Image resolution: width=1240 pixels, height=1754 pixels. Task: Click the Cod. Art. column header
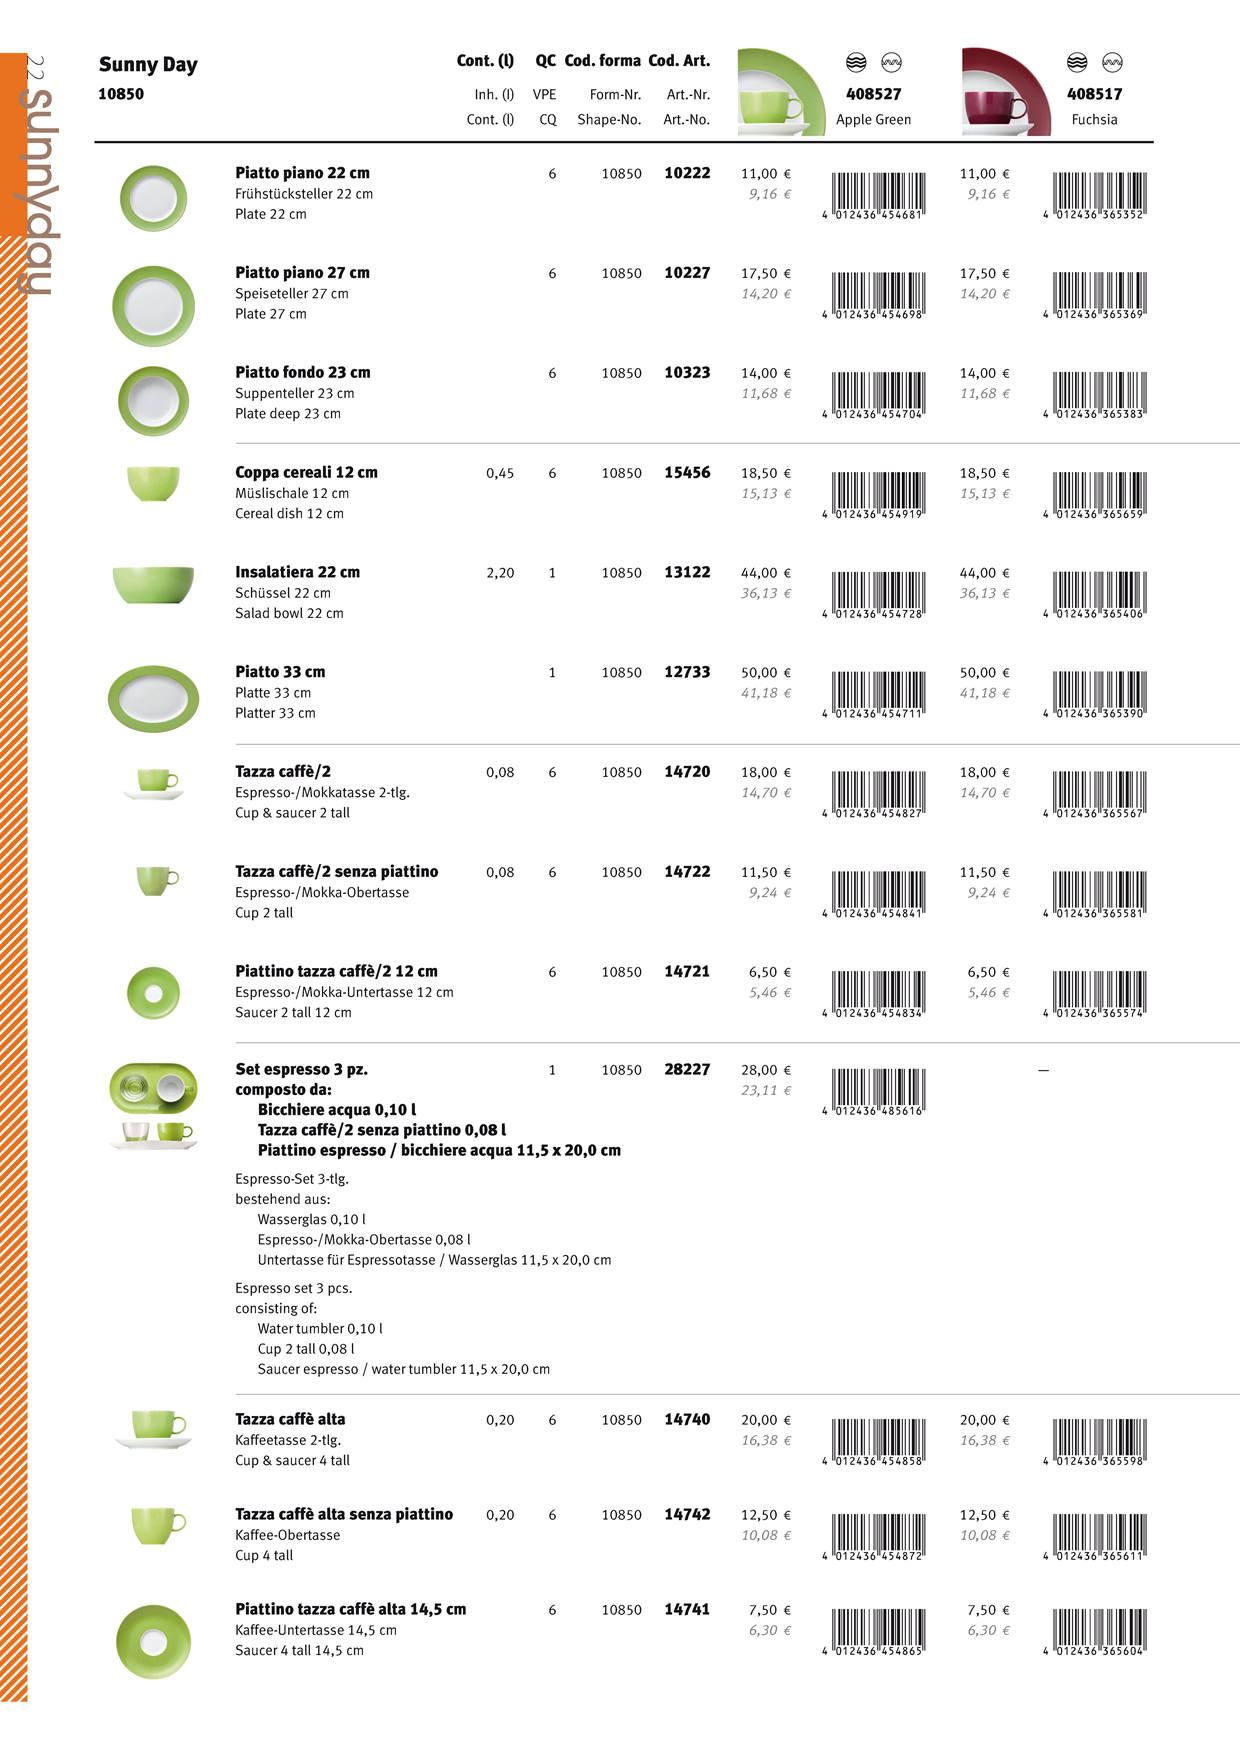point(679,60)
